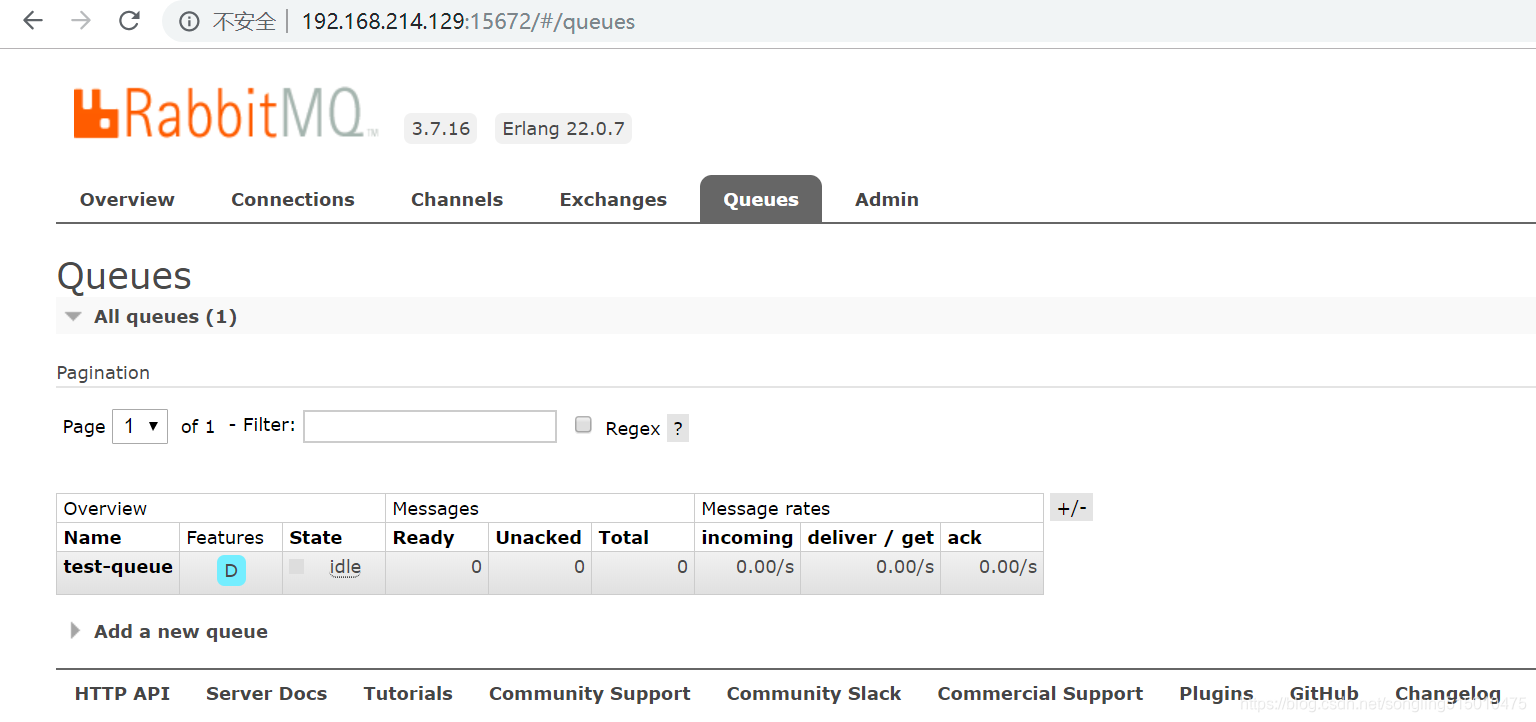This screenshot has height=722, width=1536.
Task: Open the Admin tab
Action: point(886,198)
